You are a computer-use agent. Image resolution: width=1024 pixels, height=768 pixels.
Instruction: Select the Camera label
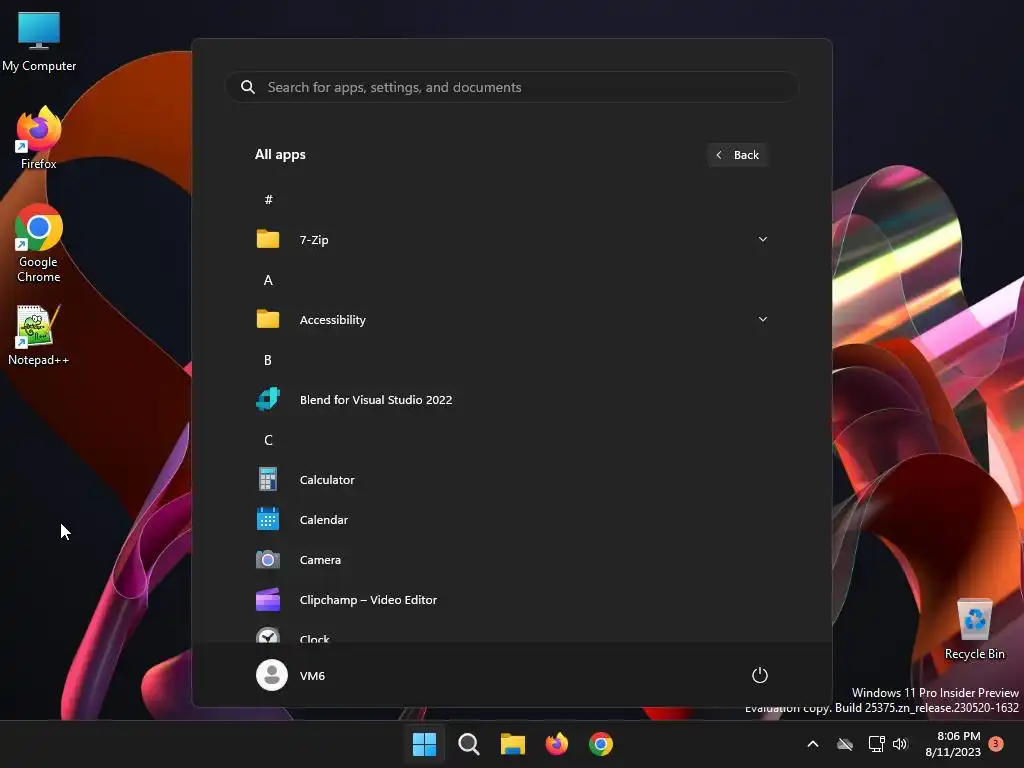[x=320, y=560]
